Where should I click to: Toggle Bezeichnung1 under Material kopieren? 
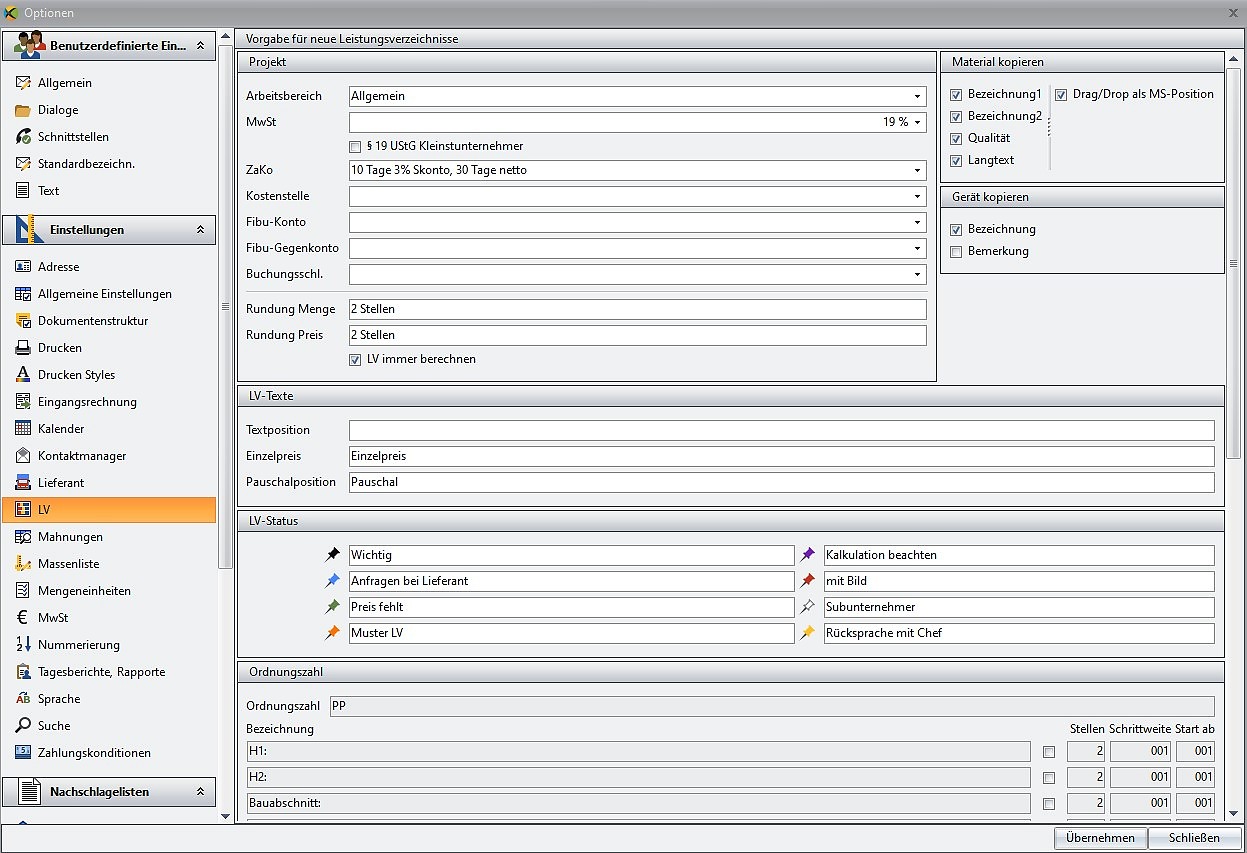click(956, 95)
